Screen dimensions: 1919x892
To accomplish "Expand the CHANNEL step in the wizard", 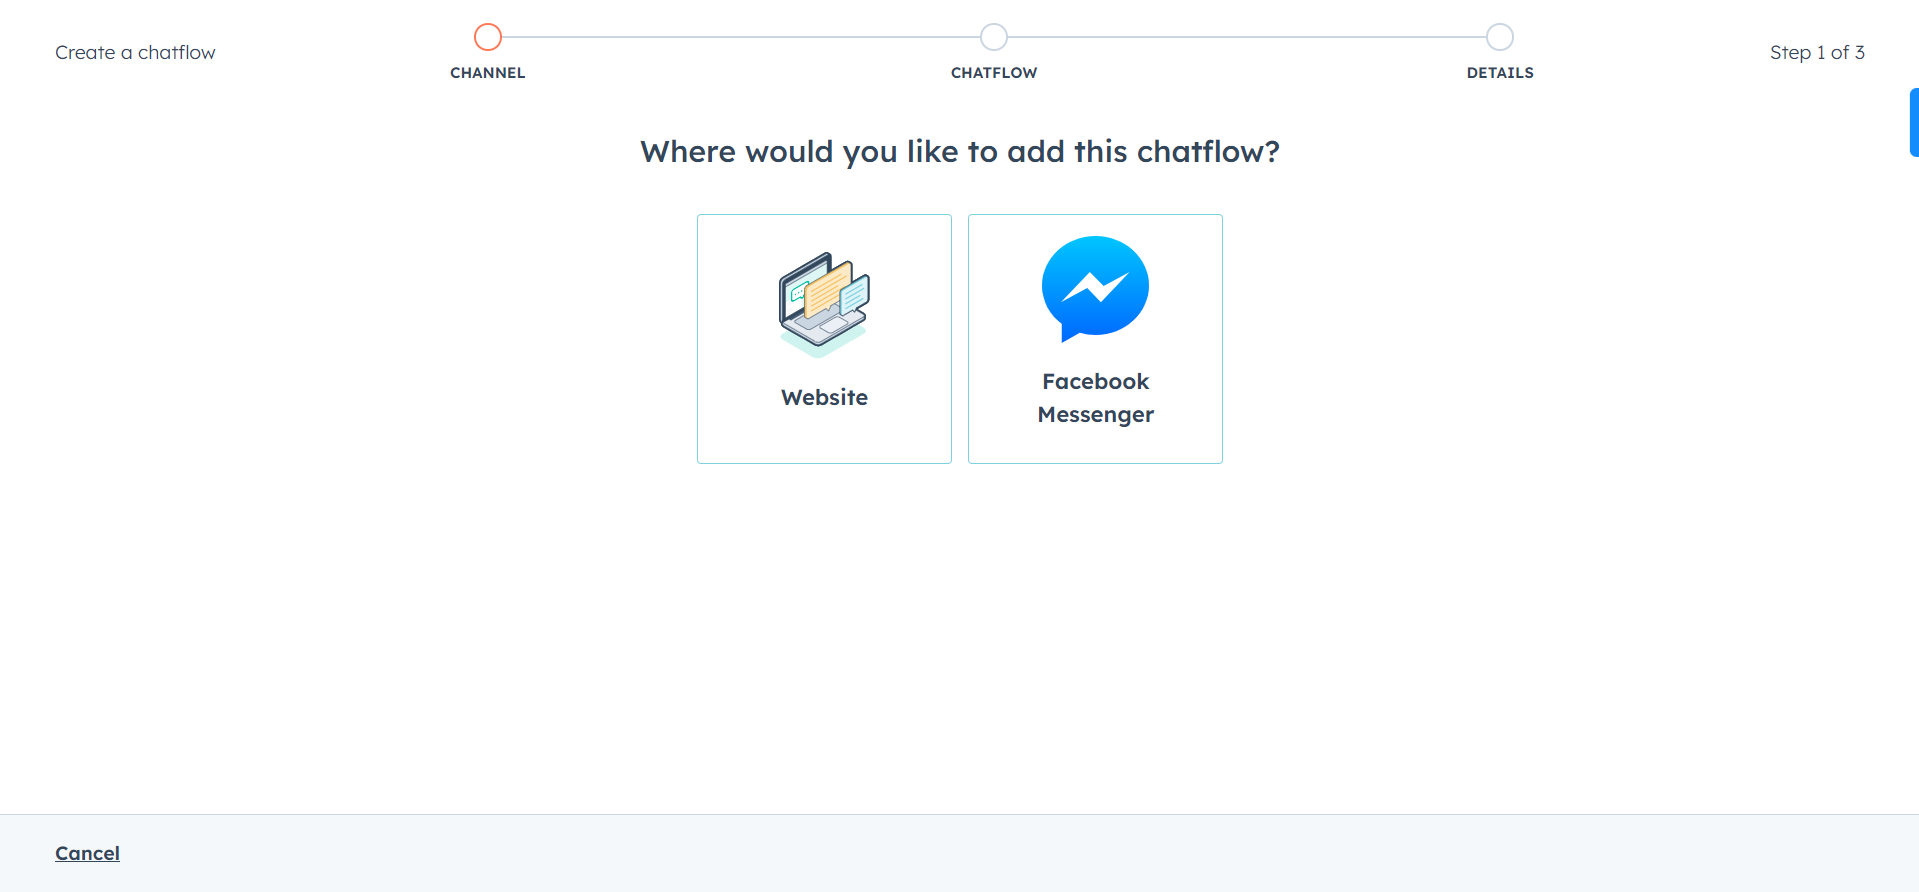I will click(x=487, y=52).
